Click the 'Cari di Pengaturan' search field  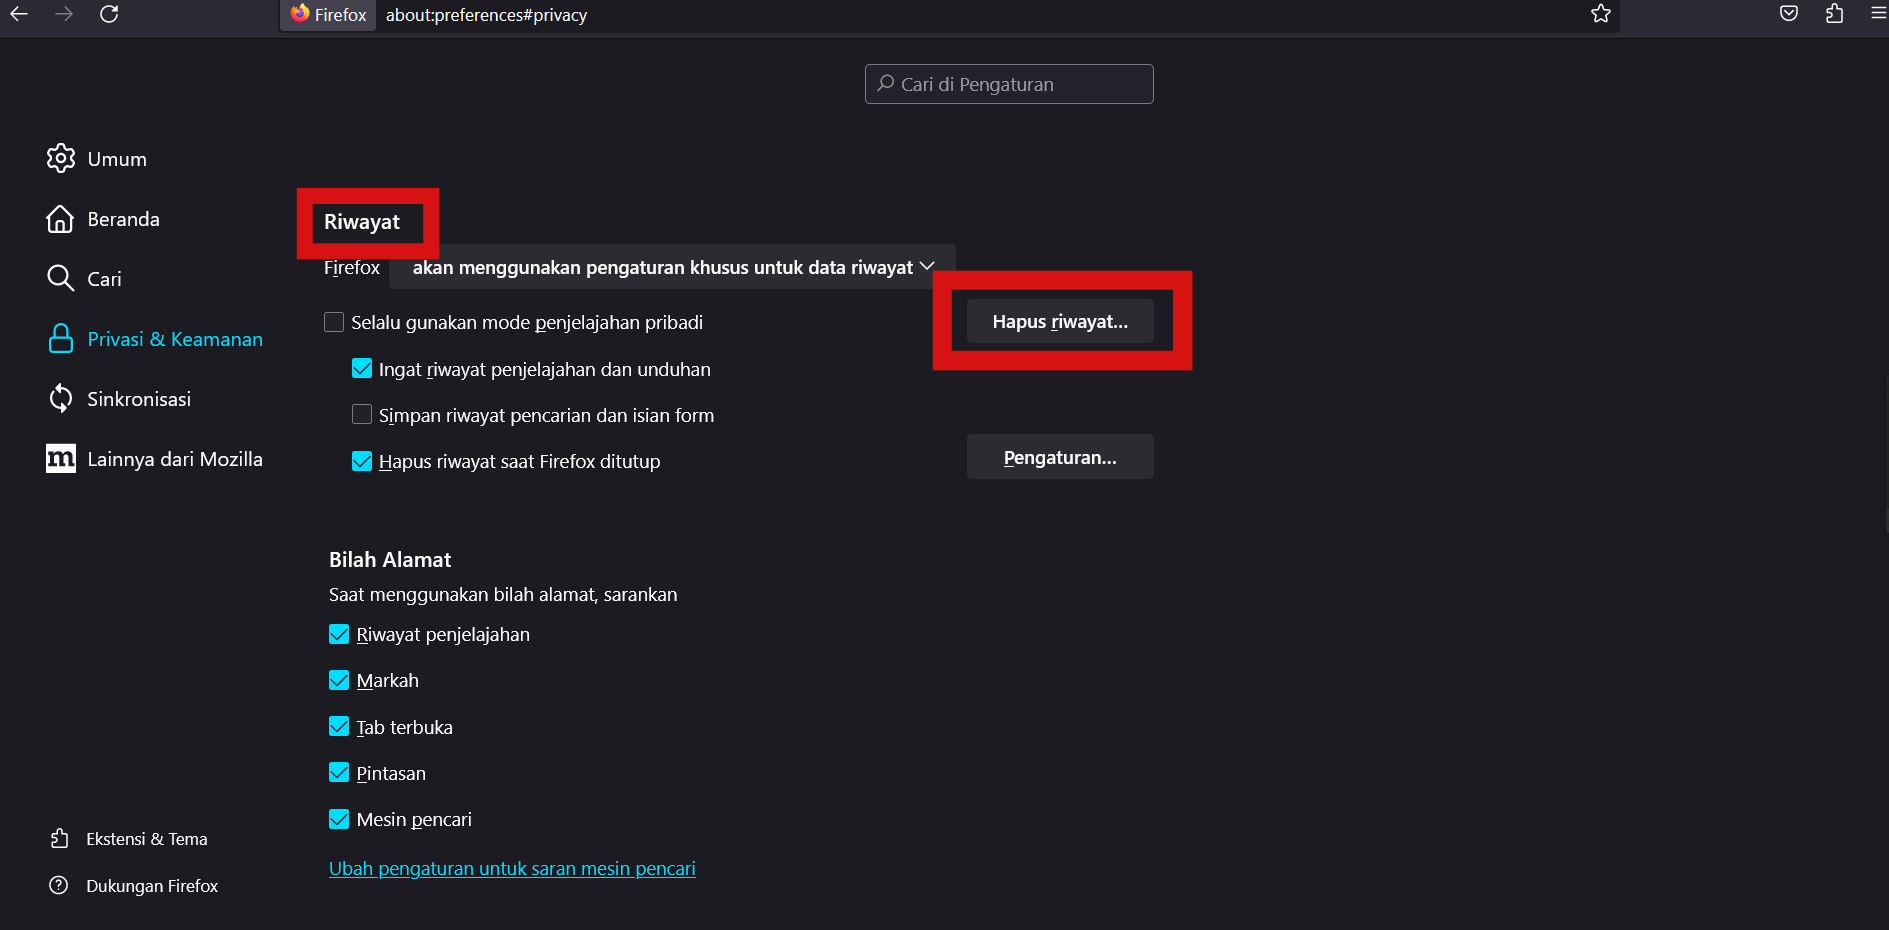[x=1008, y=84]
